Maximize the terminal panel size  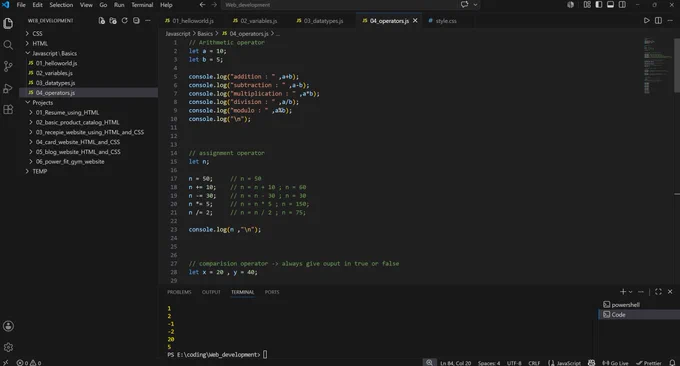(658, 292)
